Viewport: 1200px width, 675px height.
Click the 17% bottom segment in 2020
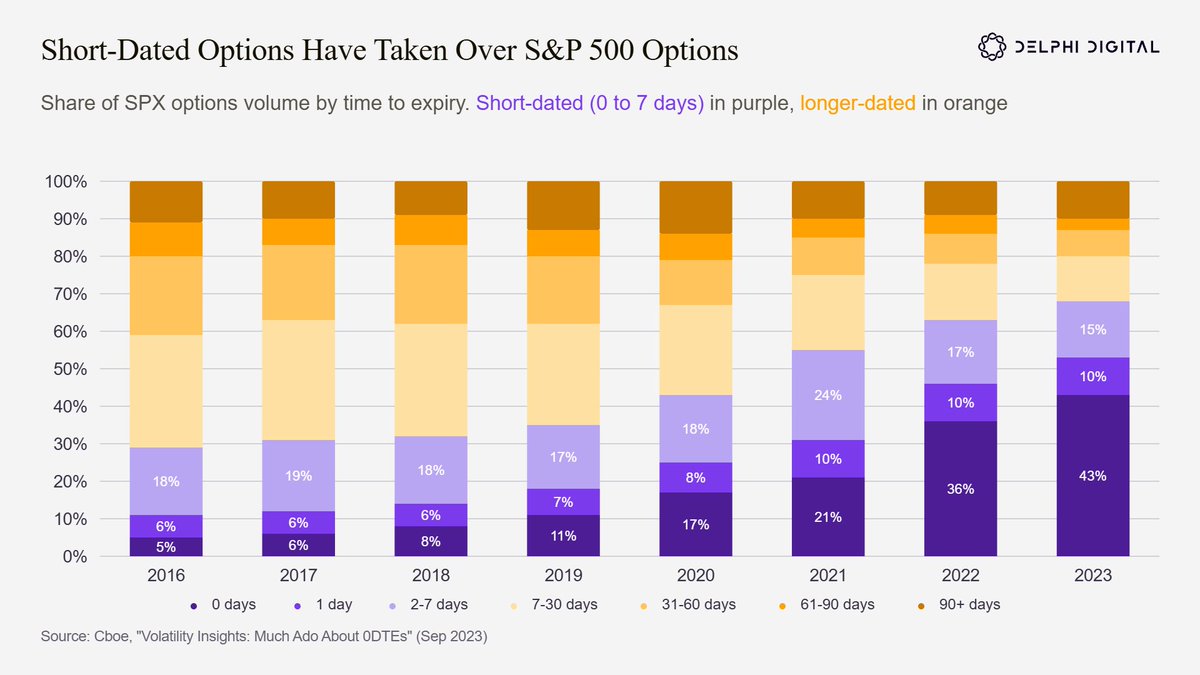[x=696, y=525]
